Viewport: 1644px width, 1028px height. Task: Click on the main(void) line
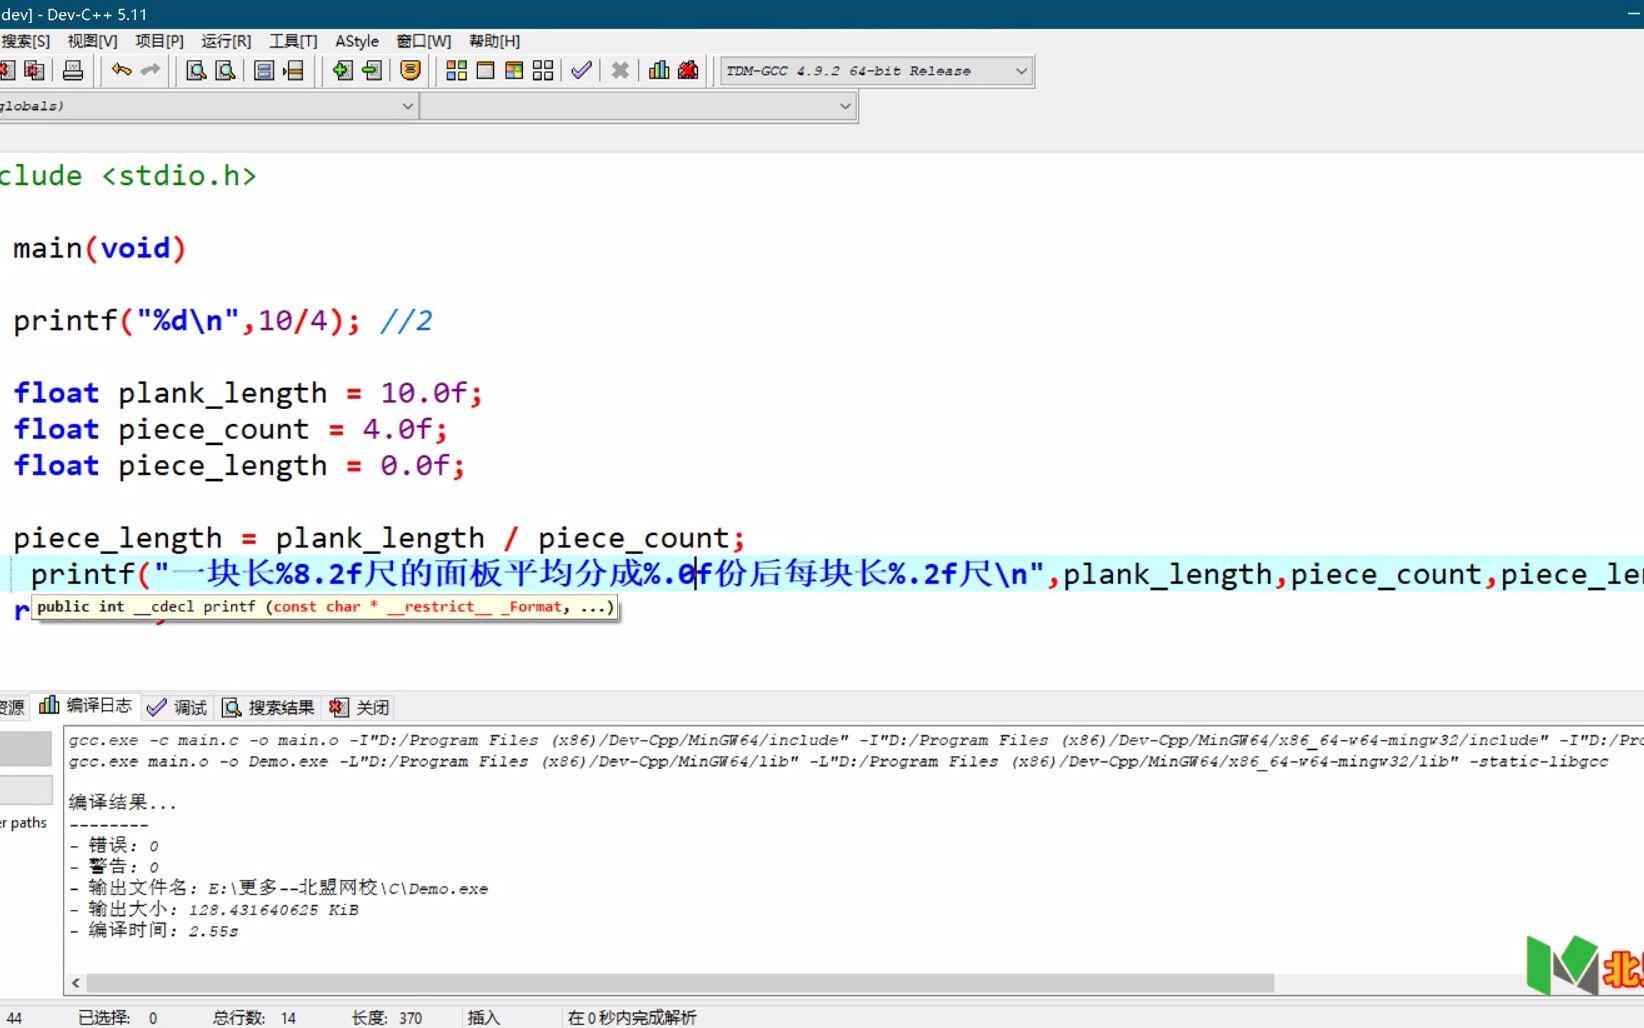tap(99, 248)
